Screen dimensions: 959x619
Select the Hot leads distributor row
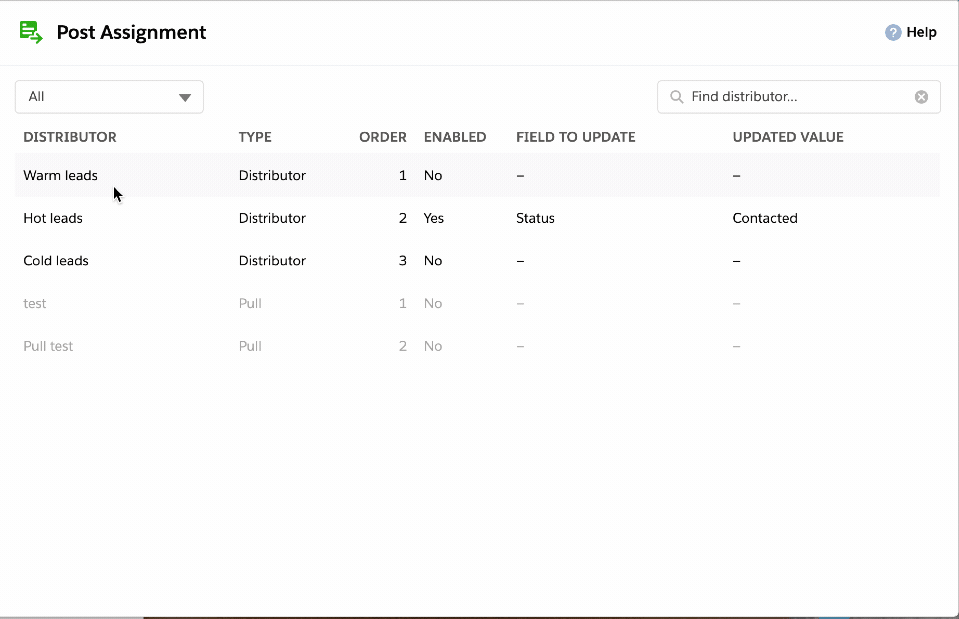[x=478, y=218]
